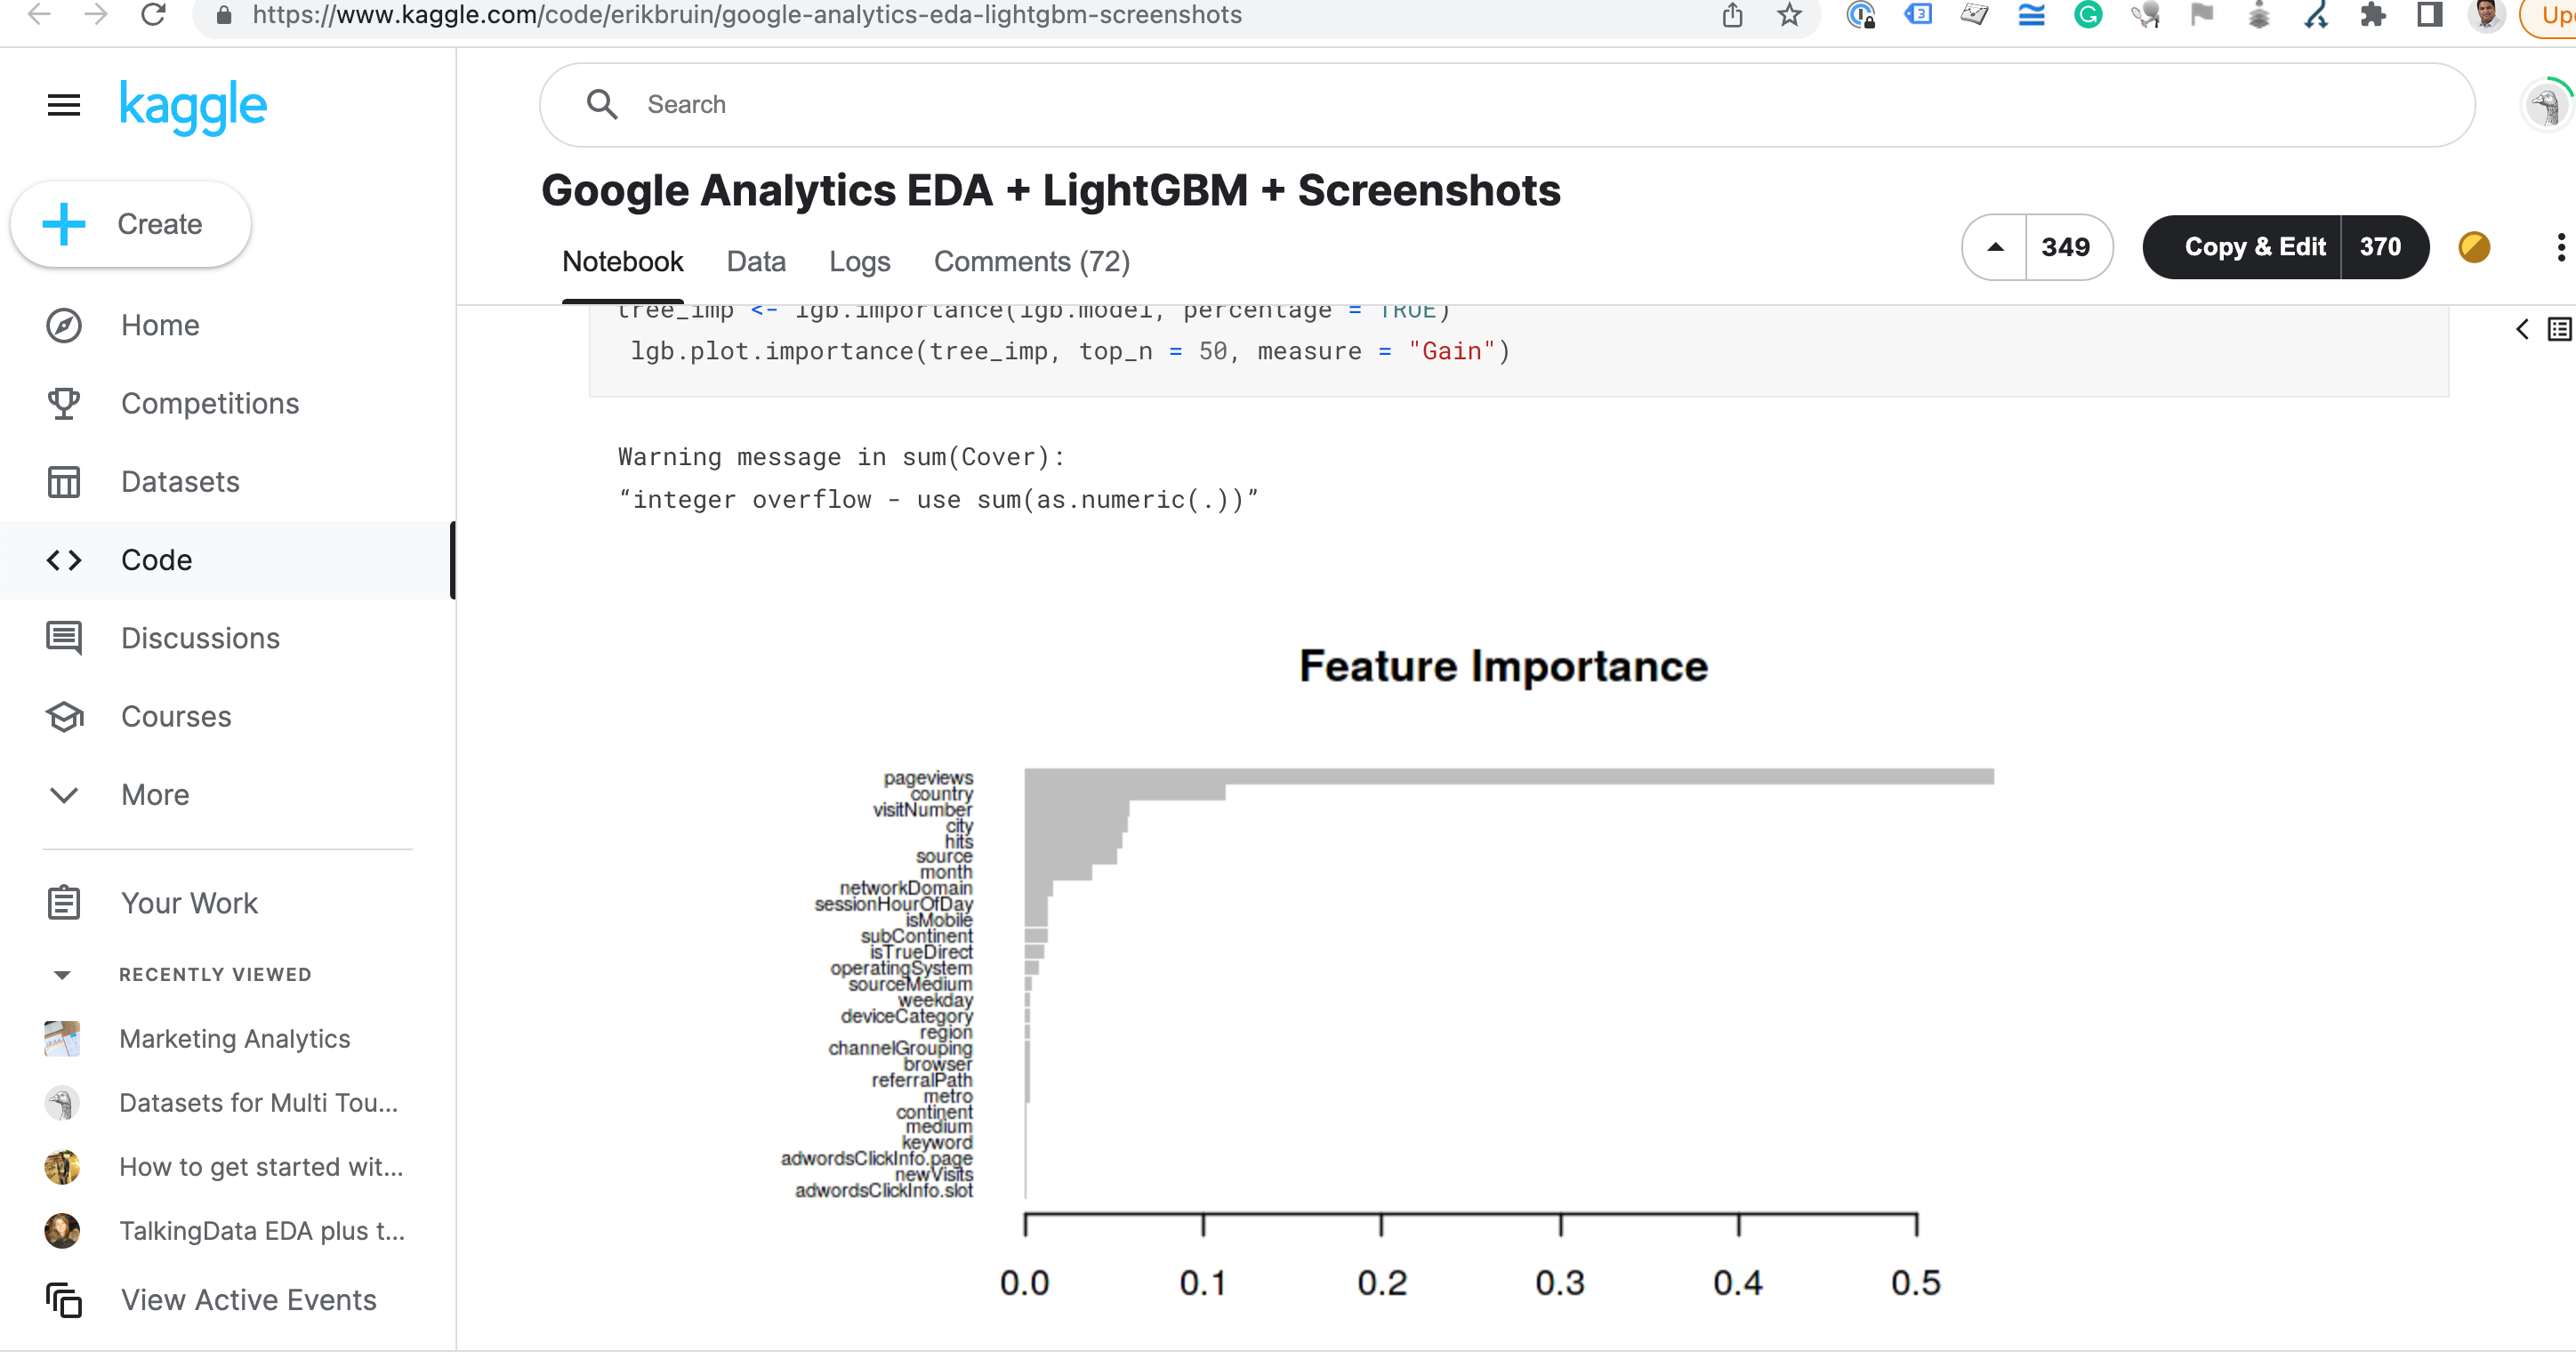
Task: Click the View Active Events icon
Action: [x=63, y=1300]
